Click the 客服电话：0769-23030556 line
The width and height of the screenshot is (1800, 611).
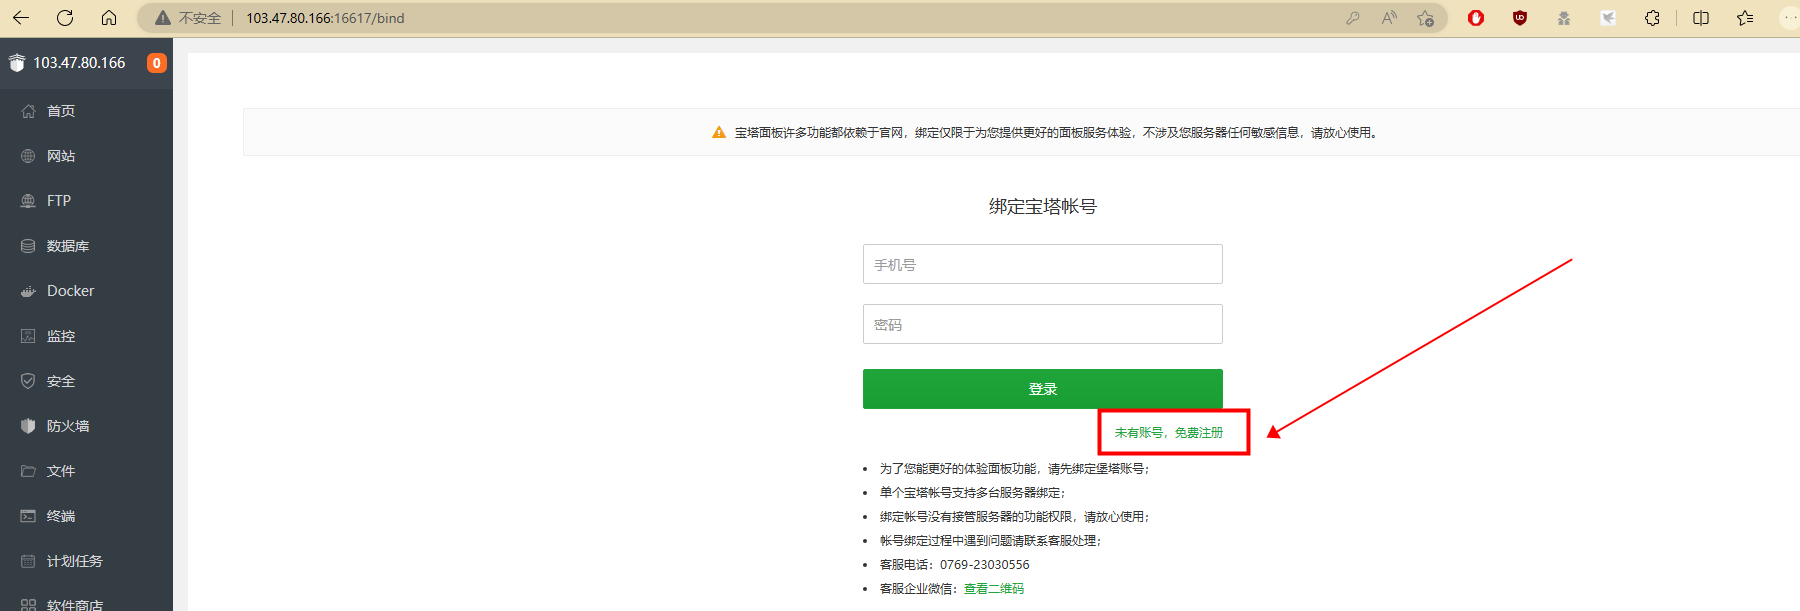pyautogui.click(x=954, y=565)
